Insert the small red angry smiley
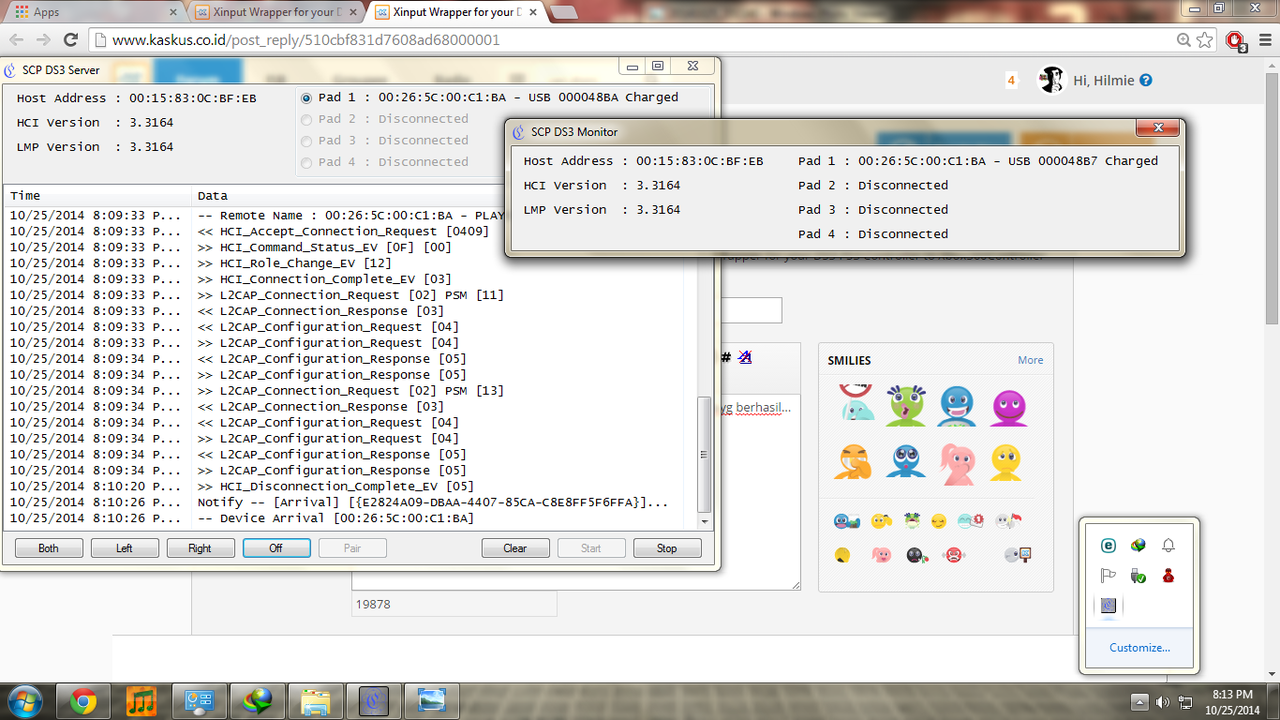This screenshot has height=720, width=1280. [954, 555]
